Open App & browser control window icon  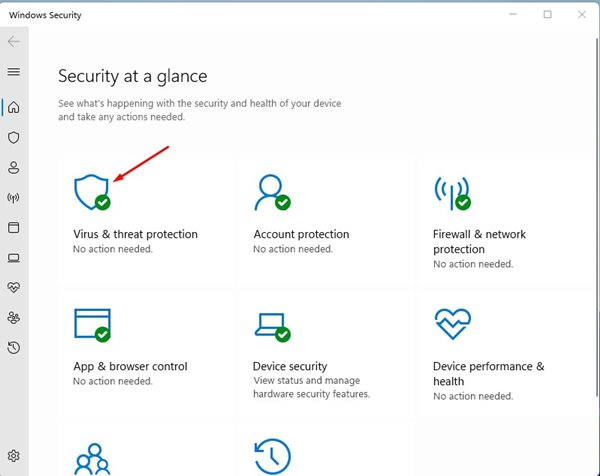(x=91, y=324)
